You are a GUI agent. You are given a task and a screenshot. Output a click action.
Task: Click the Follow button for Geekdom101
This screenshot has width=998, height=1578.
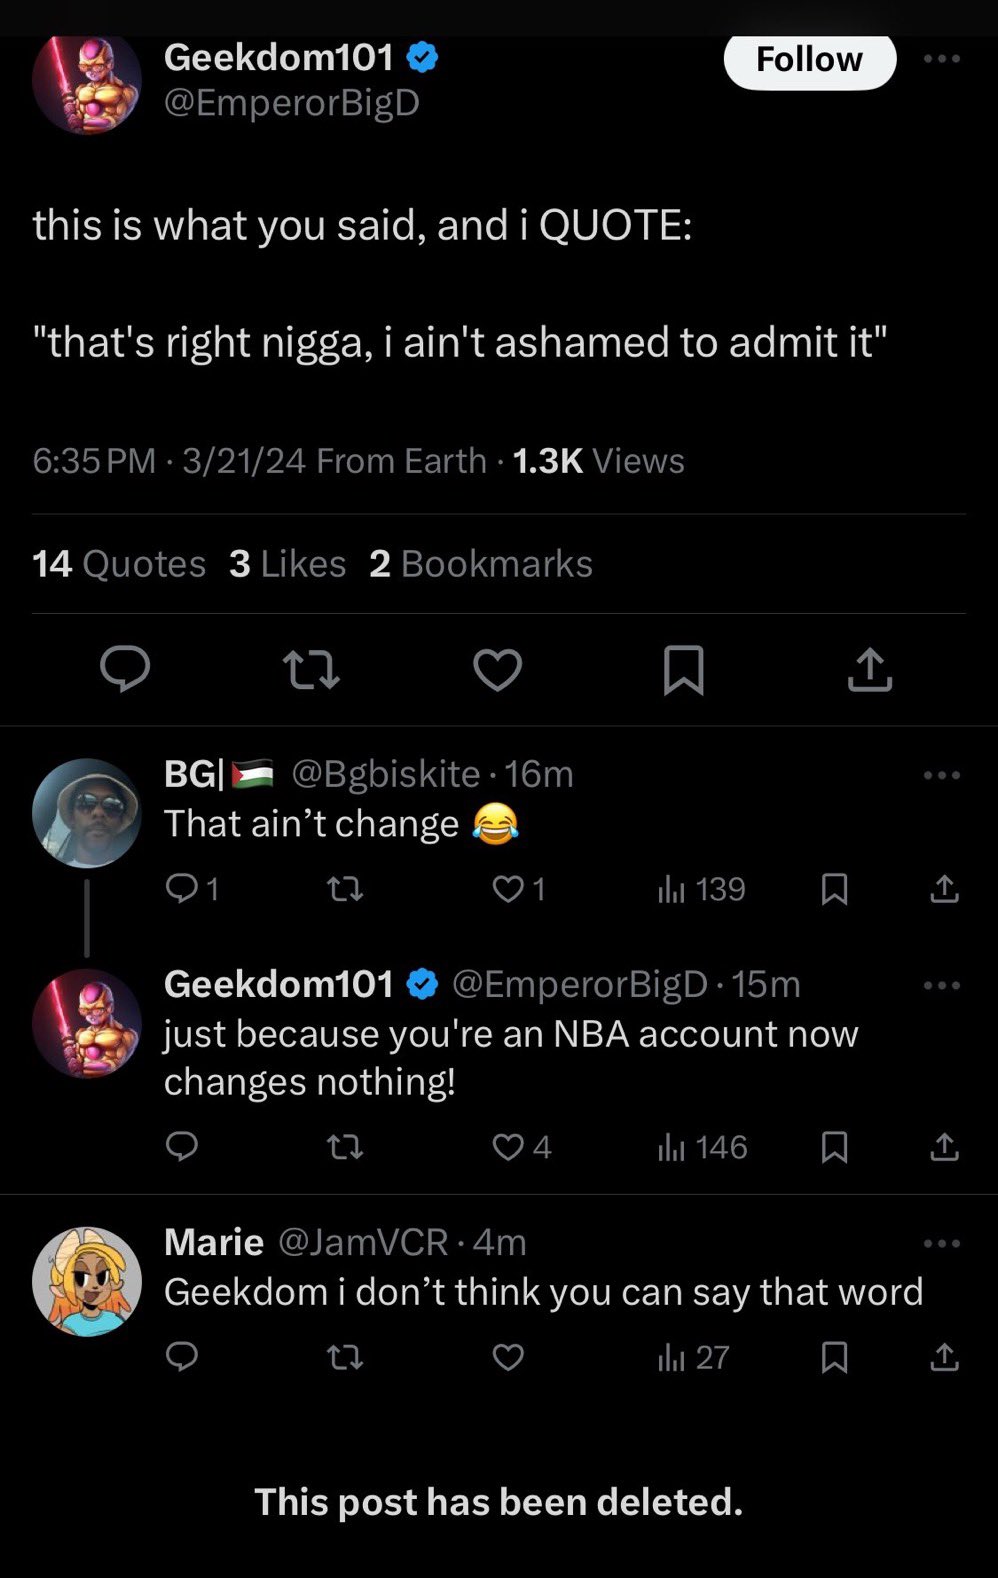coord(809,60)
